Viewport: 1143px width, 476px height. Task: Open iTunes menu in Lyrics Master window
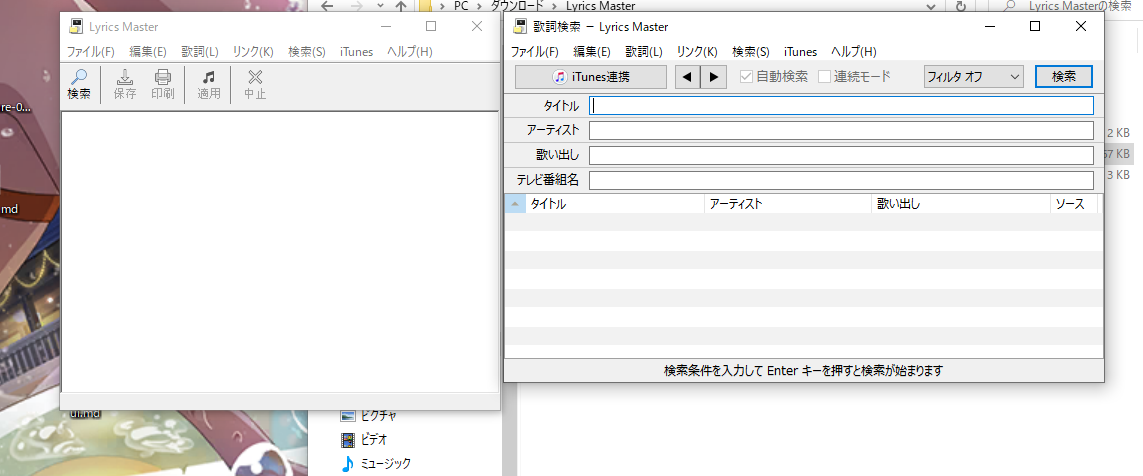coord(356,52)
